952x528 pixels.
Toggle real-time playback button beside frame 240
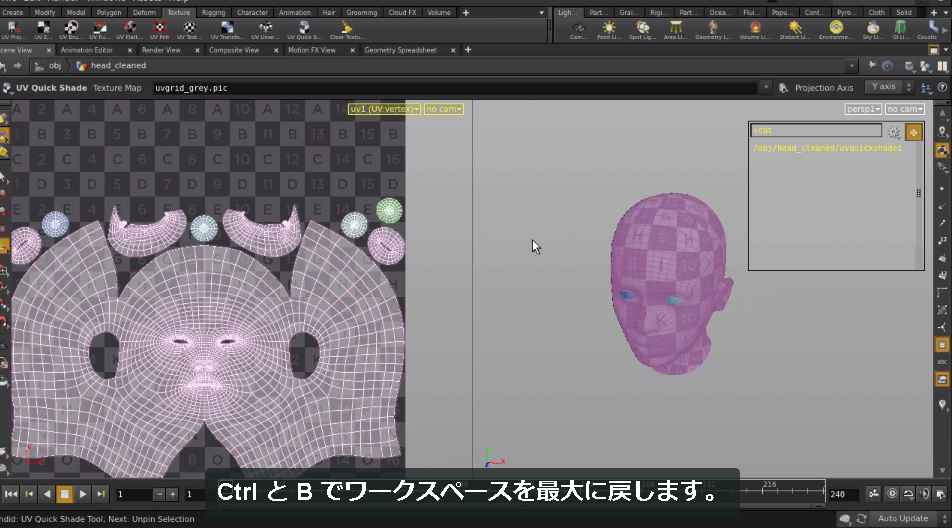[x=892, y=493]
